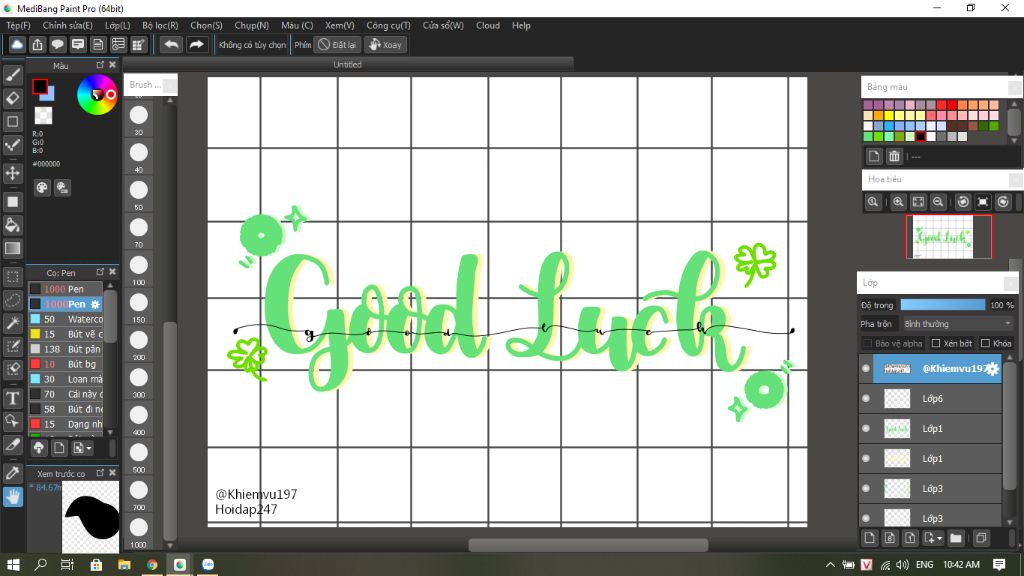This screenshot has height=576, width=1024.
Task: Select the Select Pen tool
Action: 12,345
